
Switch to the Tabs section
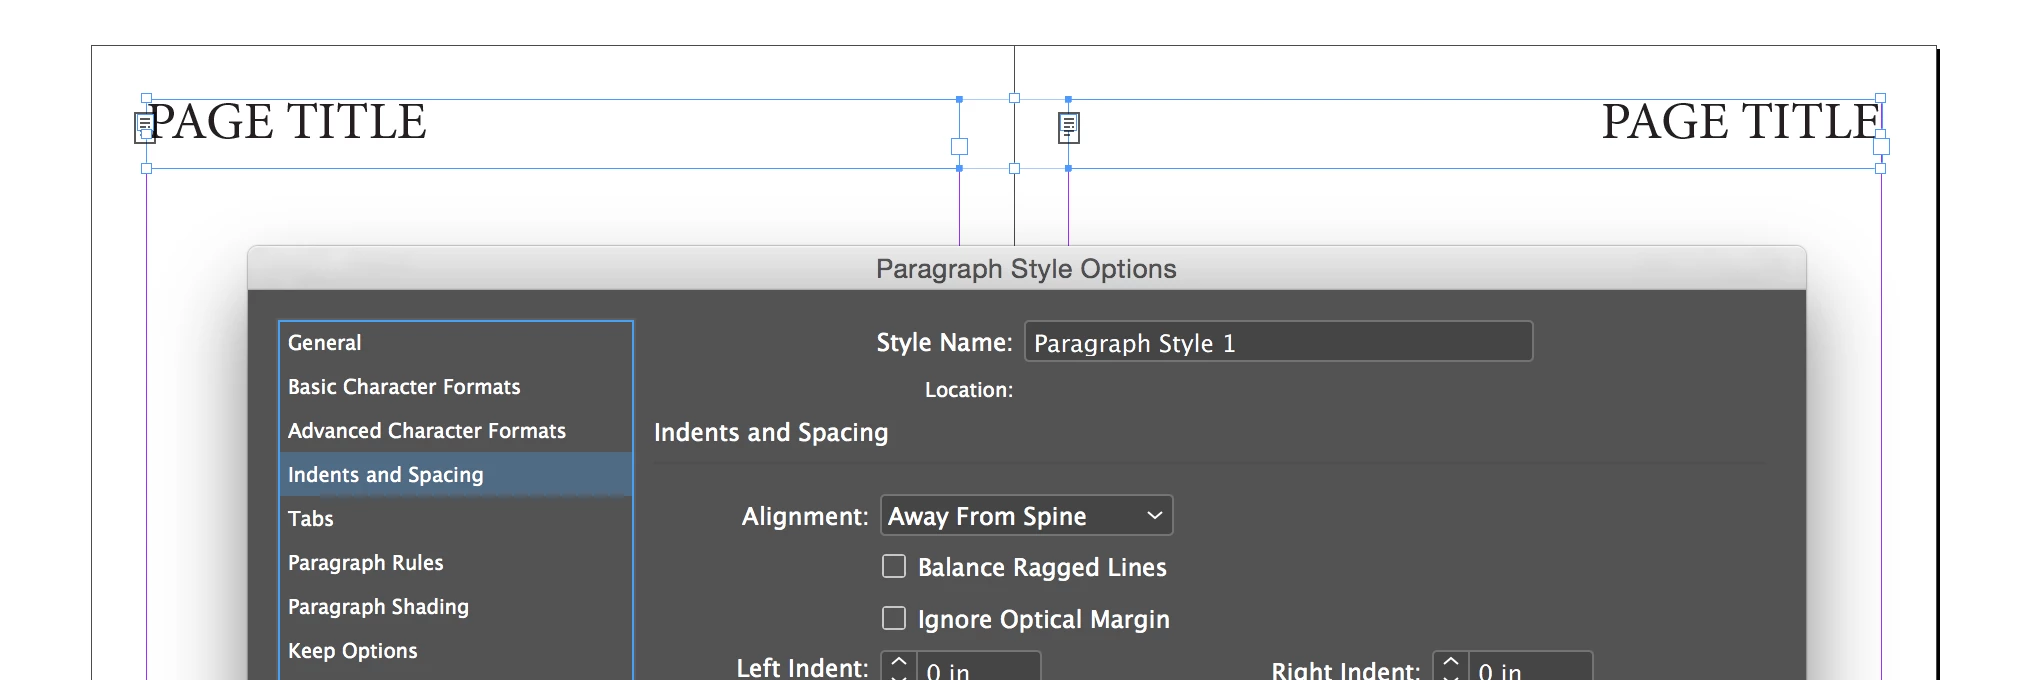(311, 519)
